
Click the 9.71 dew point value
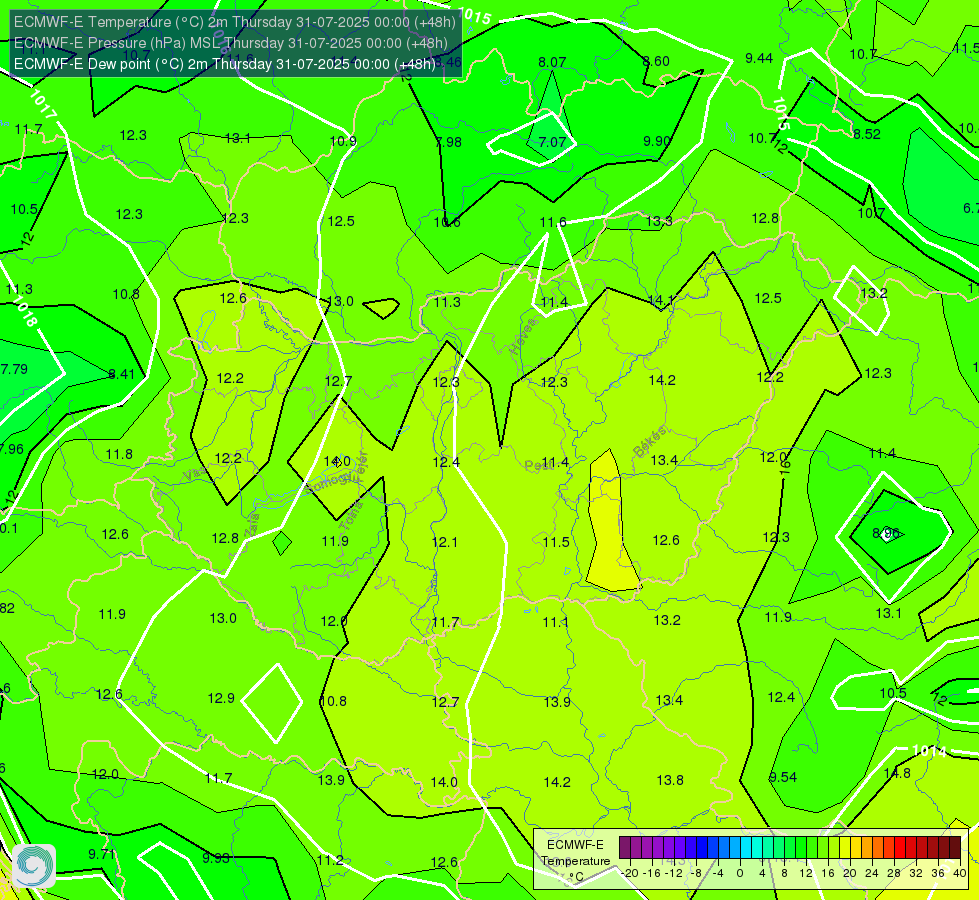pos(102,854)
